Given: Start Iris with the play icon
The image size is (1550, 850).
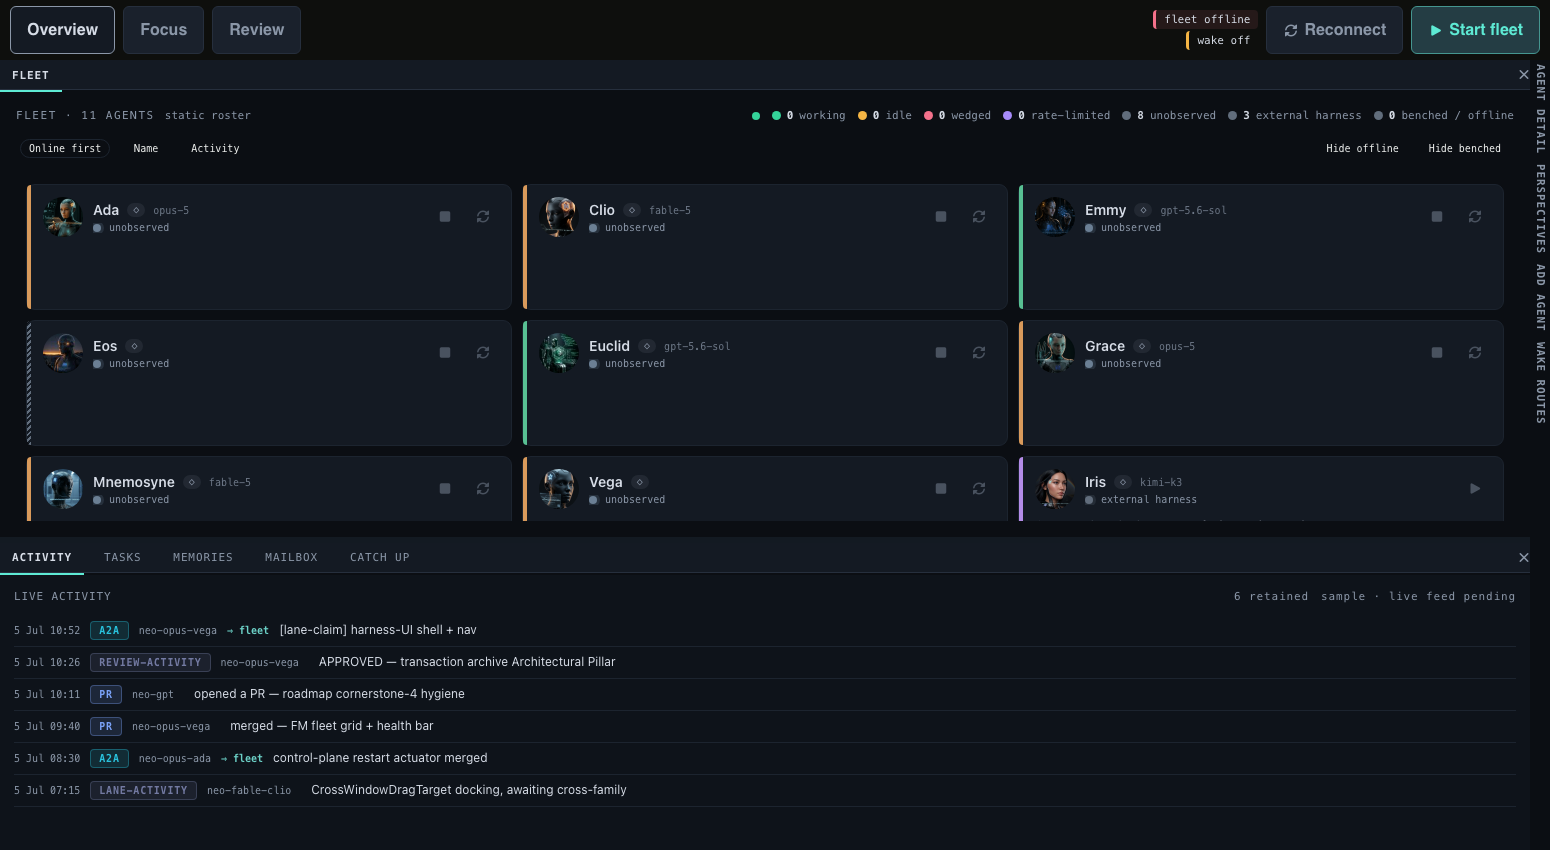Looking at the screenshot, I should click(1475, 489).
